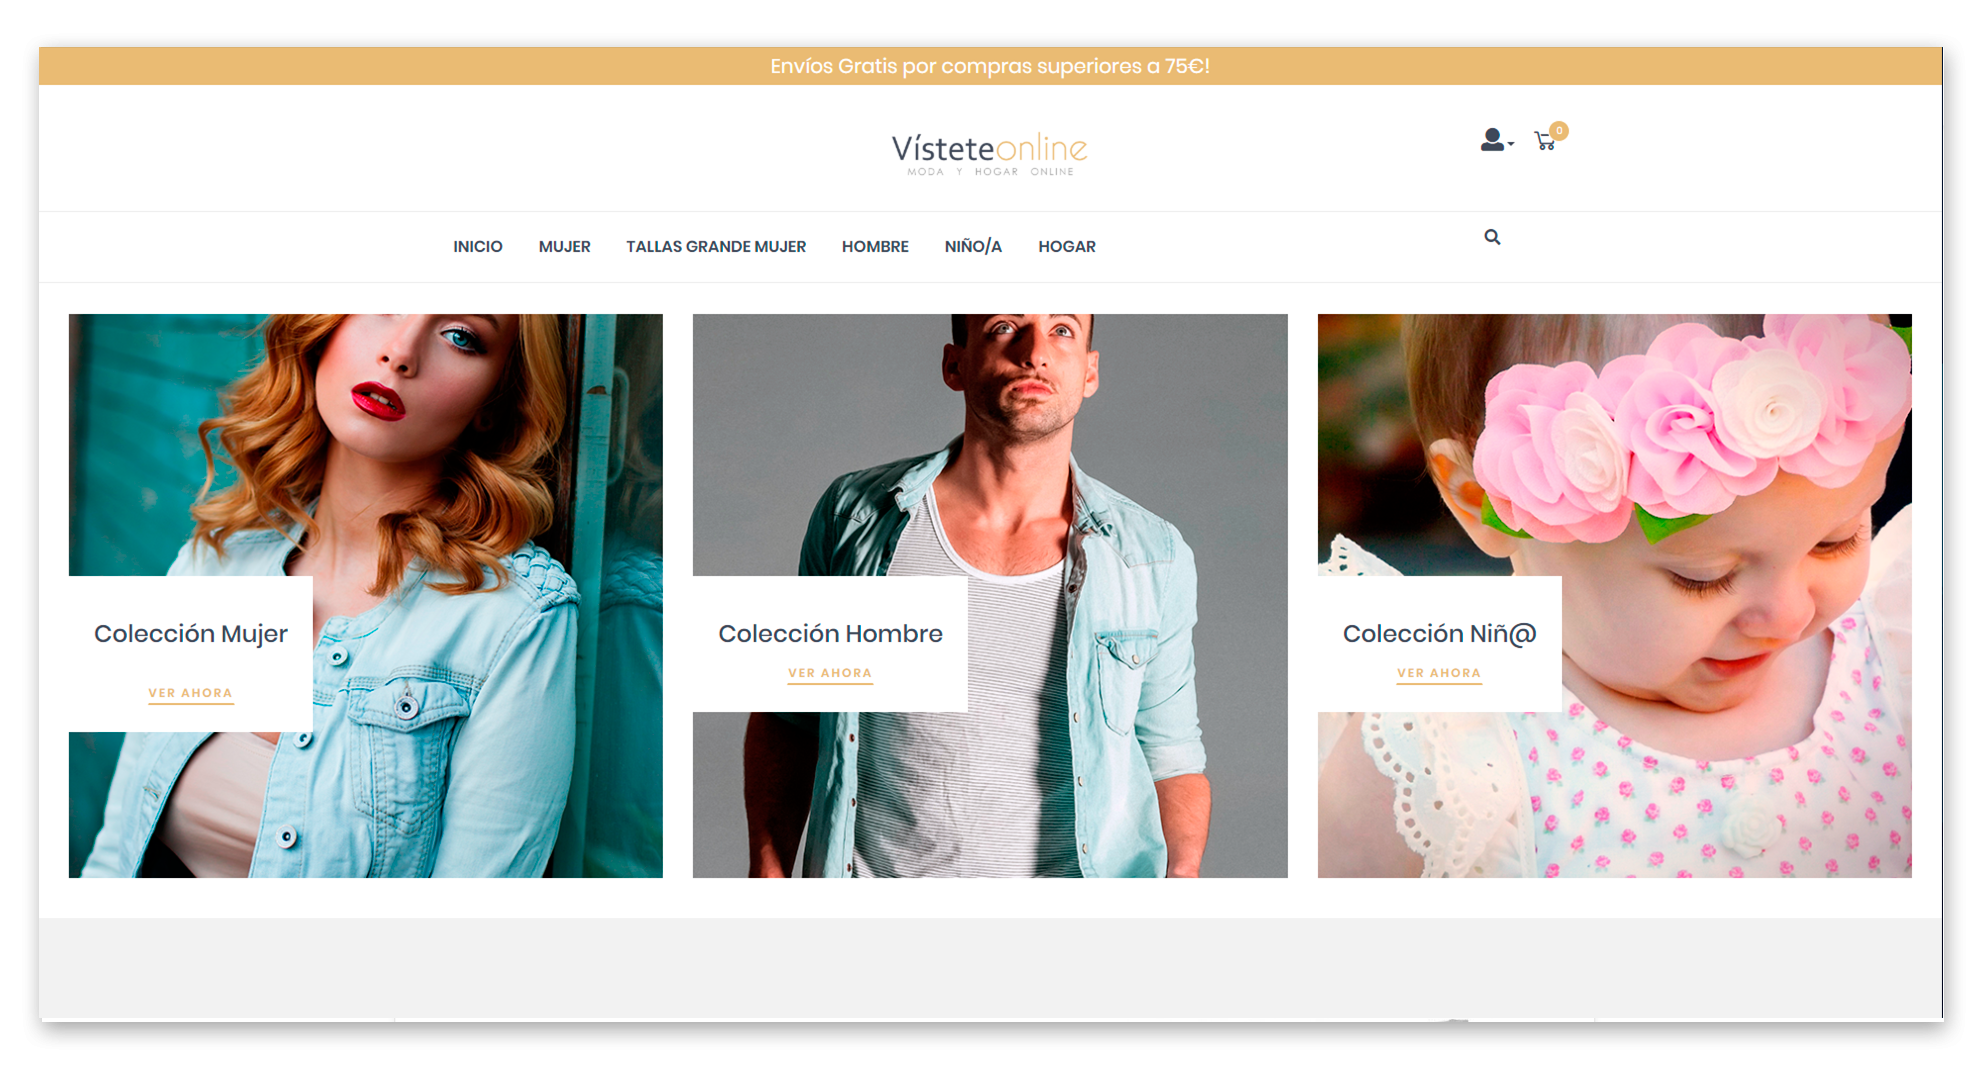Click the free shipping 75€ banner text

pyautogui.click(x=990, y=66)
